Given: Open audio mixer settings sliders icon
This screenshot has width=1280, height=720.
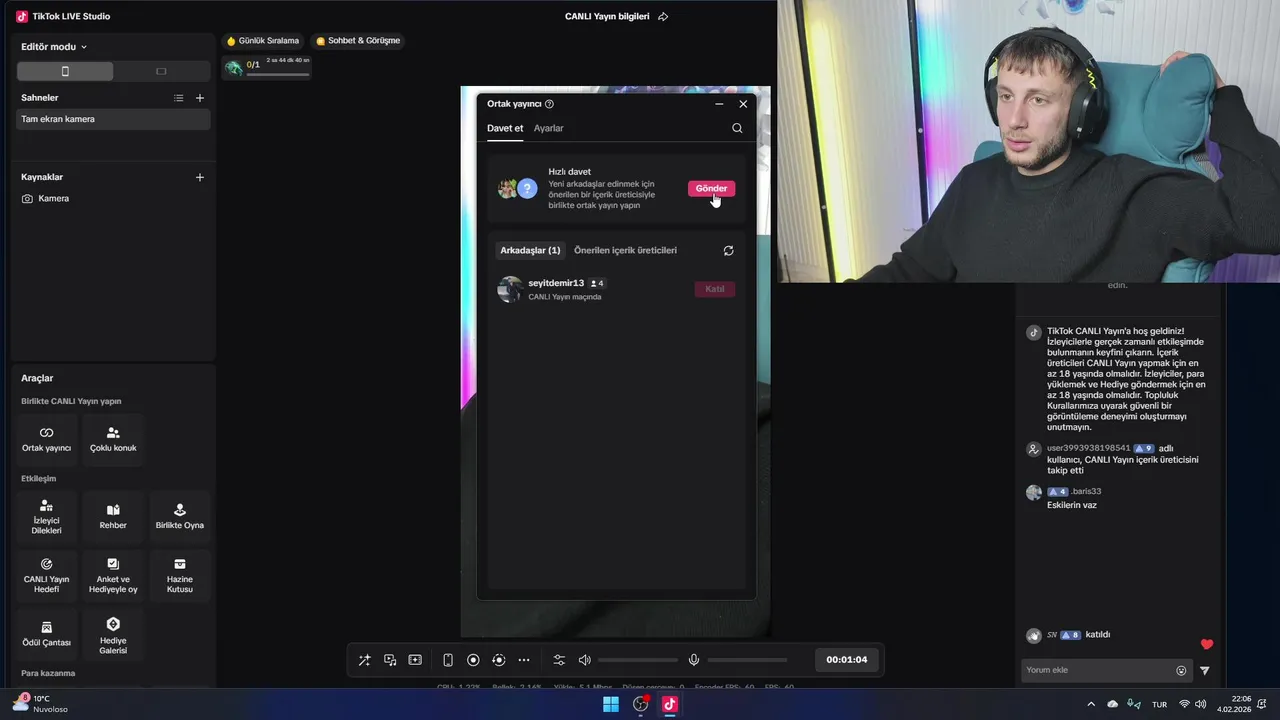Looking at the screenshot, I should (x=559, y=660).
